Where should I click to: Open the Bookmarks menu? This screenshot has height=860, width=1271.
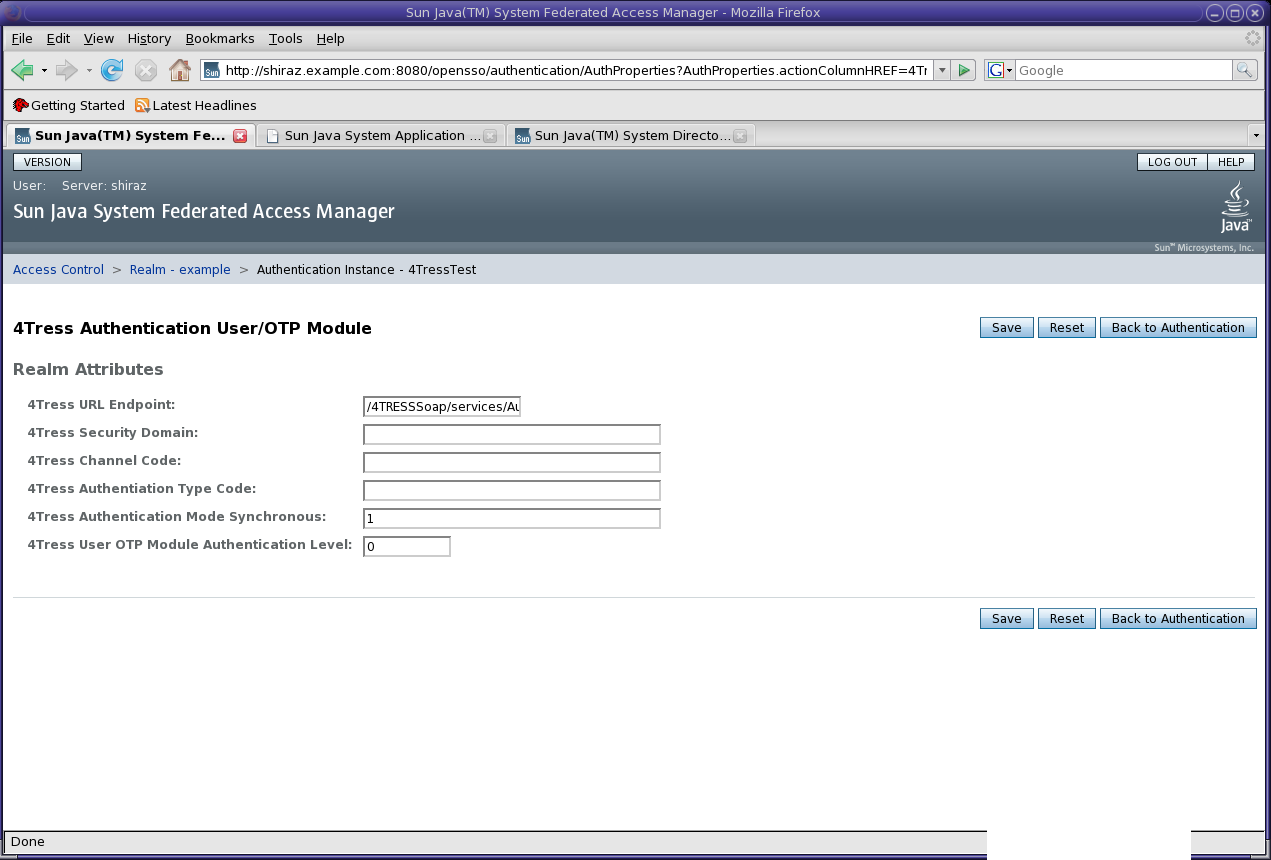tap(220, 38)
